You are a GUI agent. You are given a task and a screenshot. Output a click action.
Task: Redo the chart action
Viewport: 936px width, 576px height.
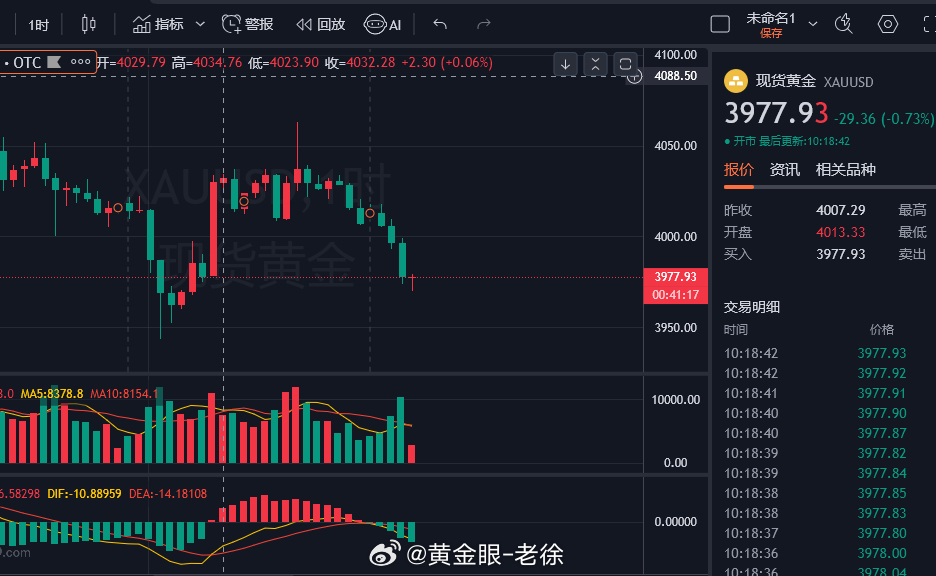pyautogui.click(x=484, y=24)
